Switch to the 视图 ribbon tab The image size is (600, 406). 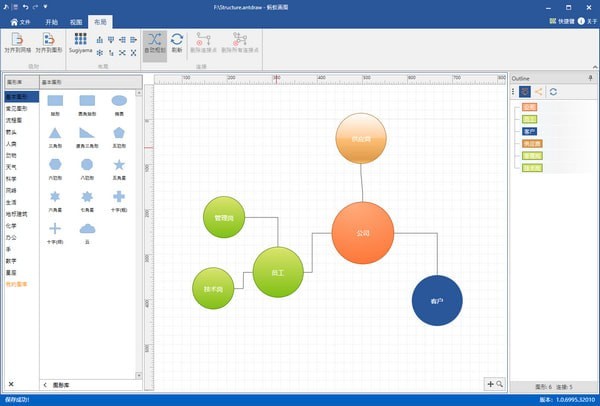pos(76,21)
